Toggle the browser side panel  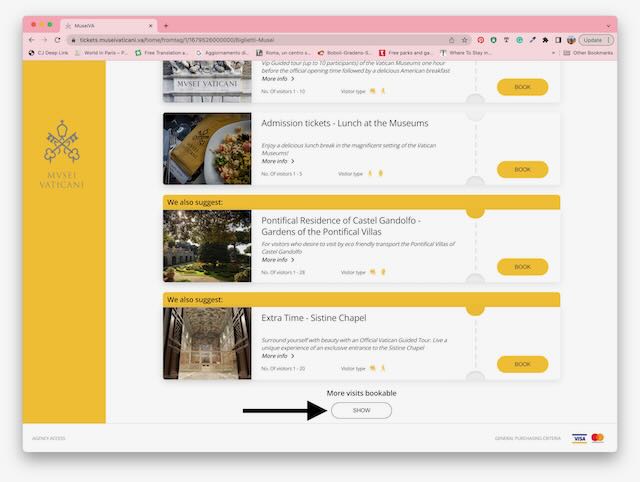[558, 40]
